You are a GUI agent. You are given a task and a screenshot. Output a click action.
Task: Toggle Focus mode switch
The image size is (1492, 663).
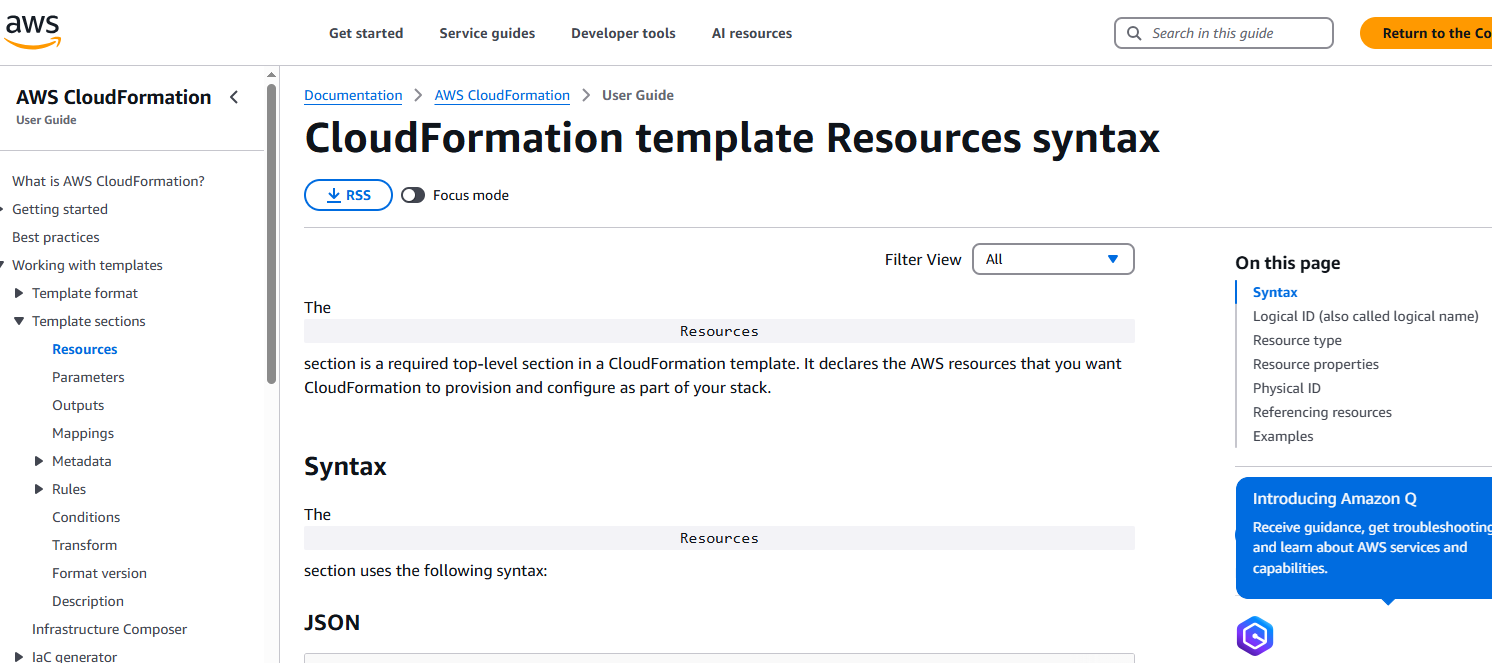pyautogui.click(x=413, y=195)
